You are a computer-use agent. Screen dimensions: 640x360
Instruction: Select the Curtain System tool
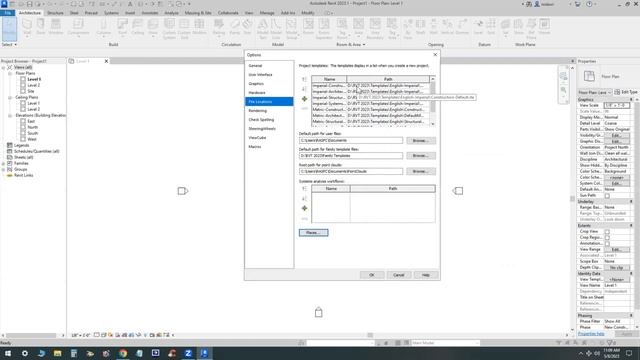click(169, 29)
